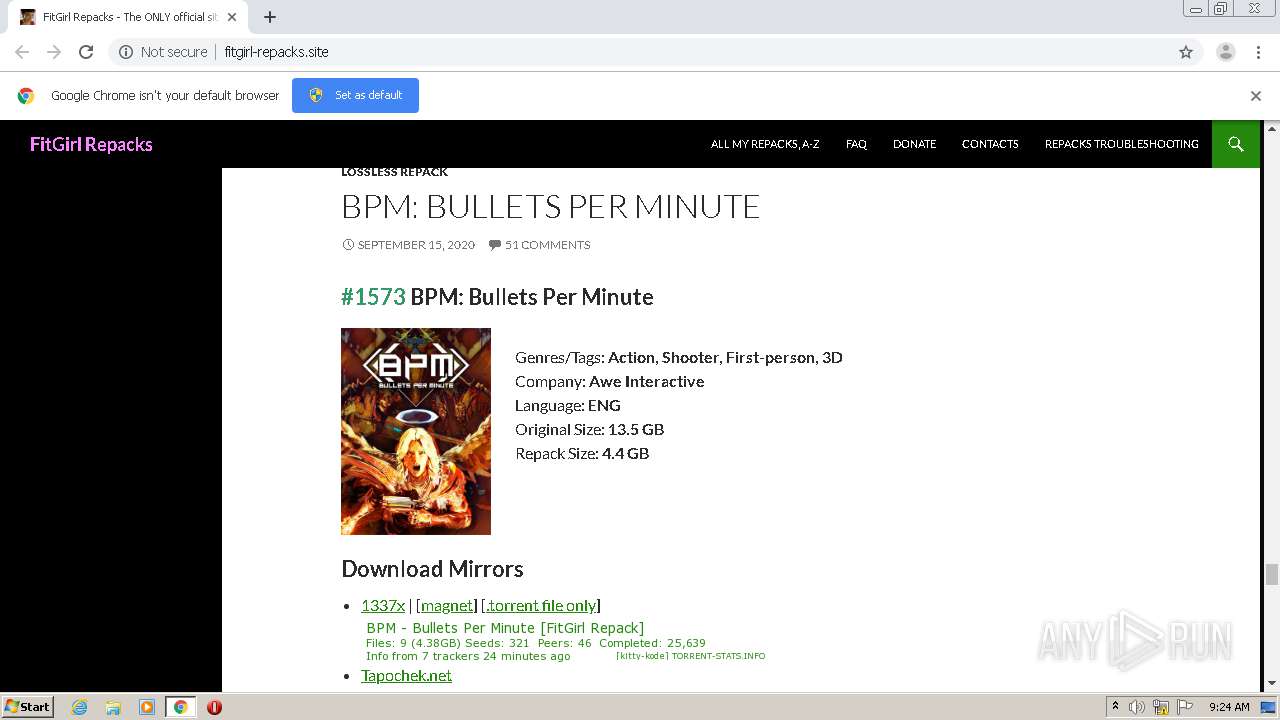Reload the page with the refresh icon
This screenshot has height=720, width=1280.
pyautogui.click(x=86, y=52)
